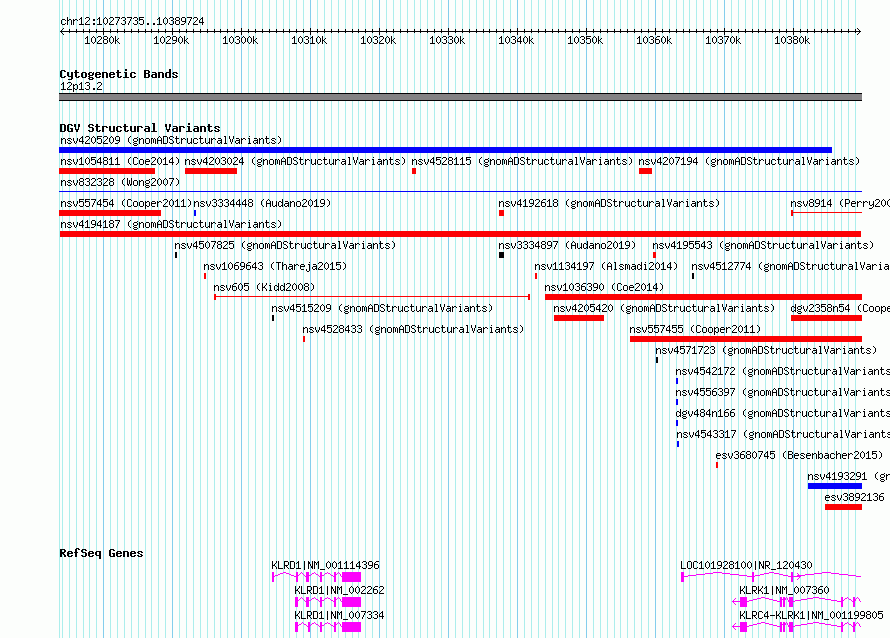Select KLRK1|NM_007360 gene label
The image size is (890, 638).
point(784,590)
